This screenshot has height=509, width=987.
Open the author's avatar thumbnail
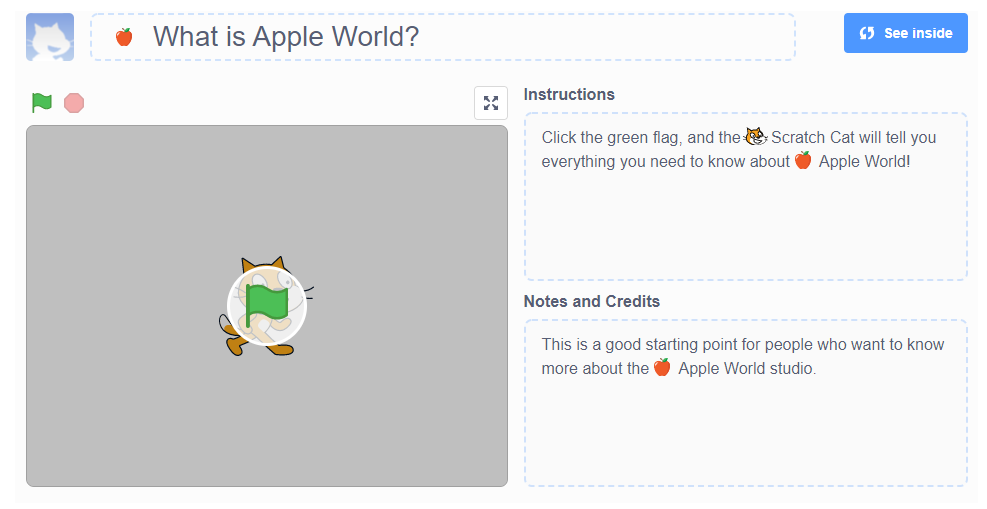pyautogui.click(x=50, y=37)
